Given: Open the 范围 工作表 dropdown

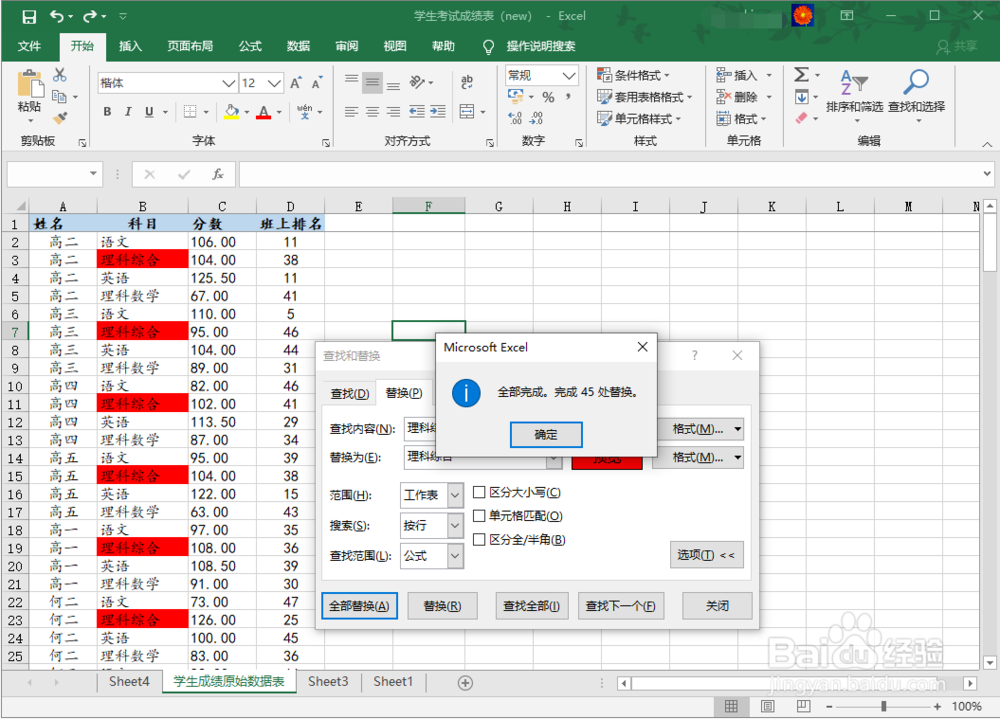Looking at the screenshot, I should pyautogui.click(x=455, y=495).
